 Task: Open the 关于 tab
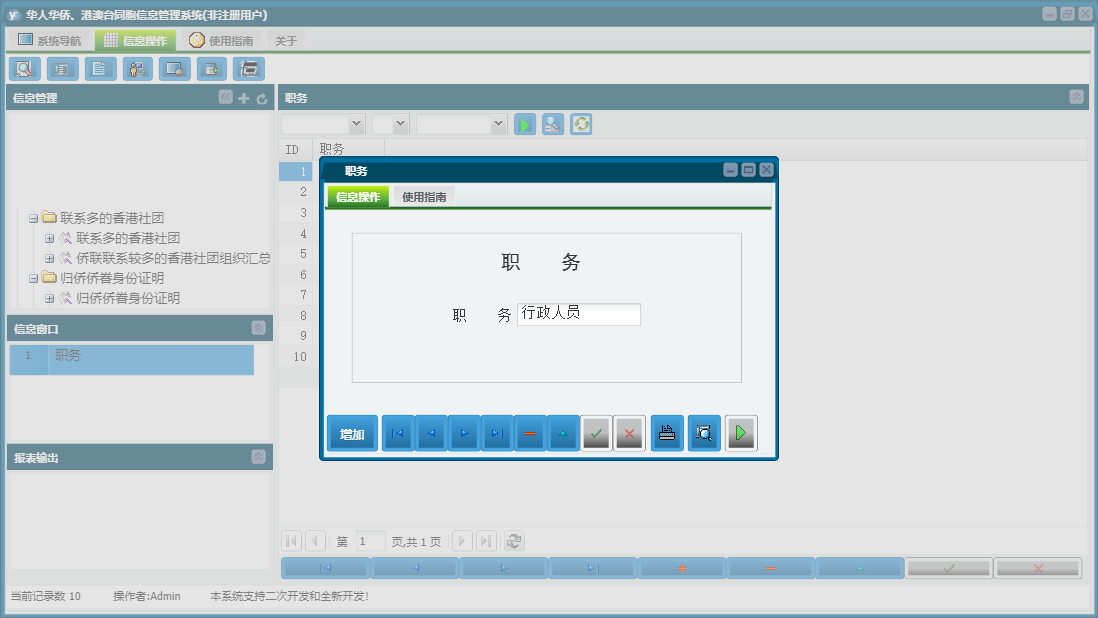click(x=286, y=41)
